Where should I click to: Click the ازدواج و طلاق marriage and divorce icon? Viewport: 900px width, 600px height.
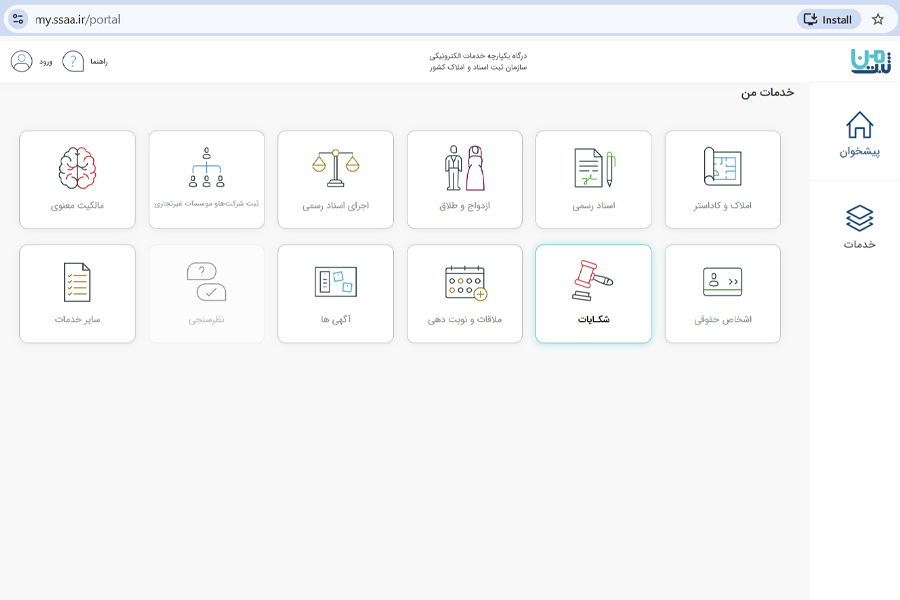[464, 179]
